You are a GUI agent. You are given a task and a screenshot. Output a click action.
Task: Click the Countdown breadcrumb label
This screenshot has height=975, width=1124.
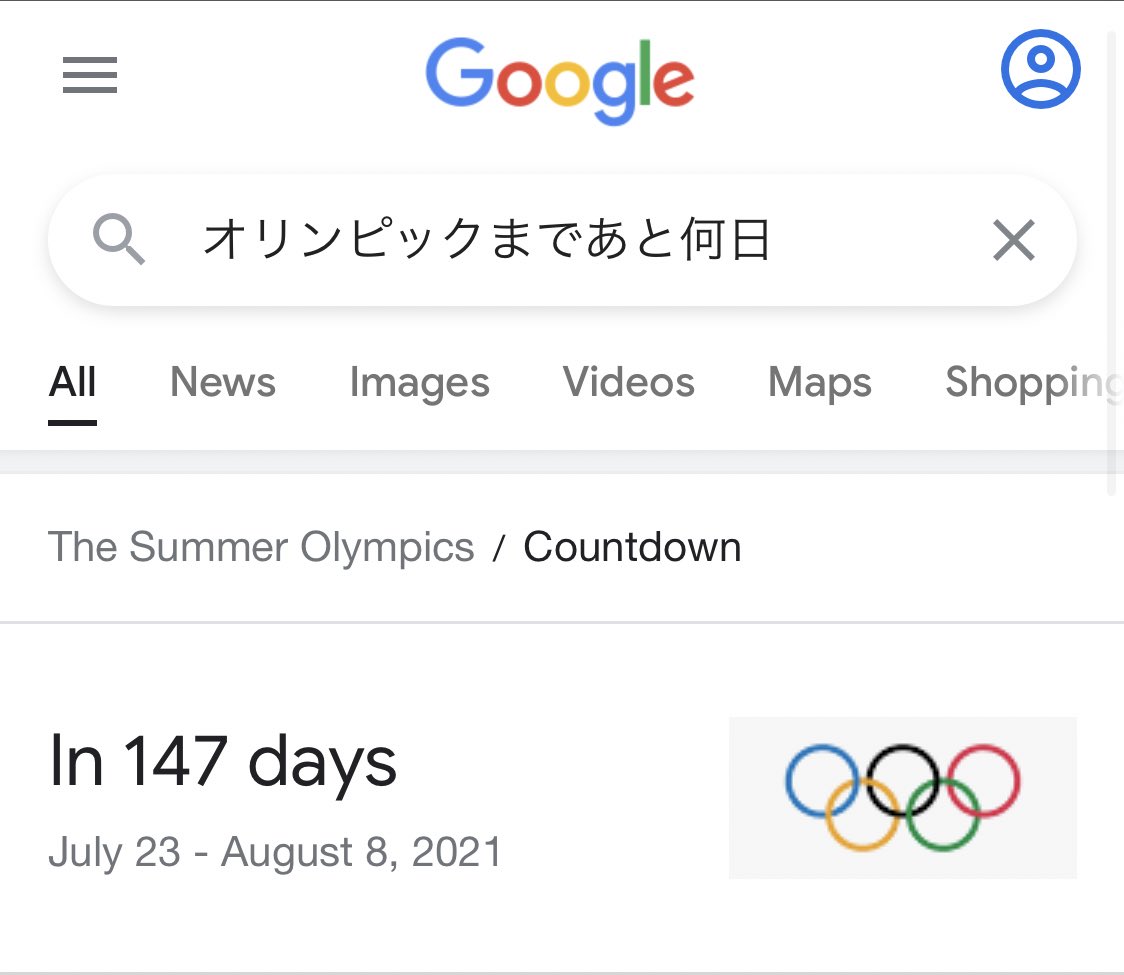(632, 547)
